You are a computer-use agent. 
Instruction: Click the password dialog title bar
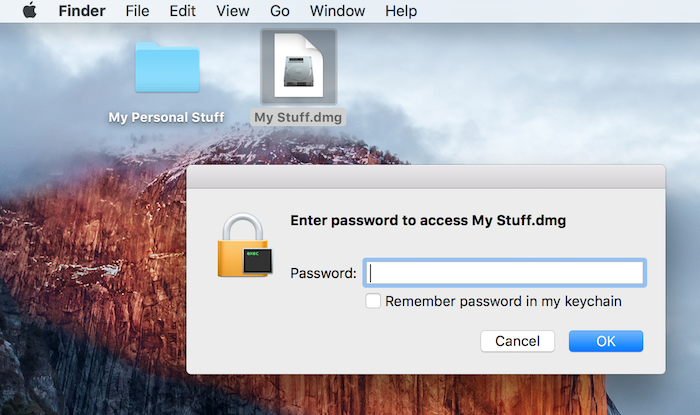(x=426, y=177)
